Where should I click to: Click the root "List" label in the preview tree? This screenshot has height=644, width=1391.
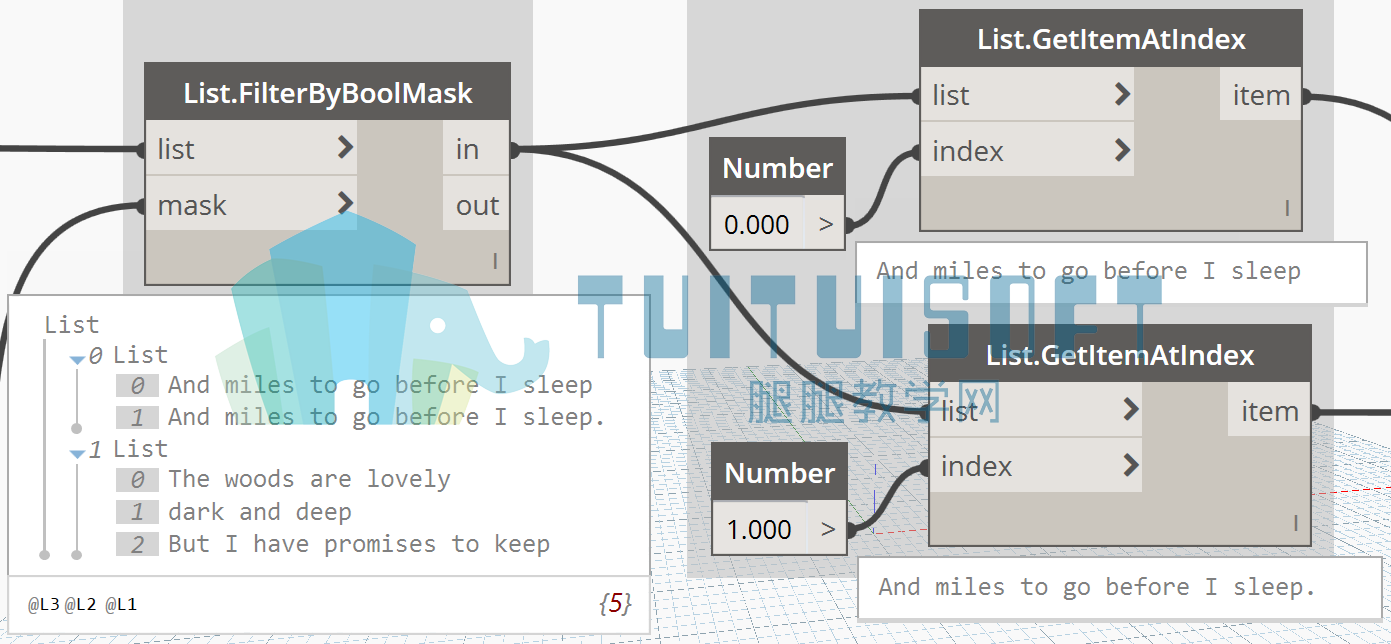pos(72,325)
